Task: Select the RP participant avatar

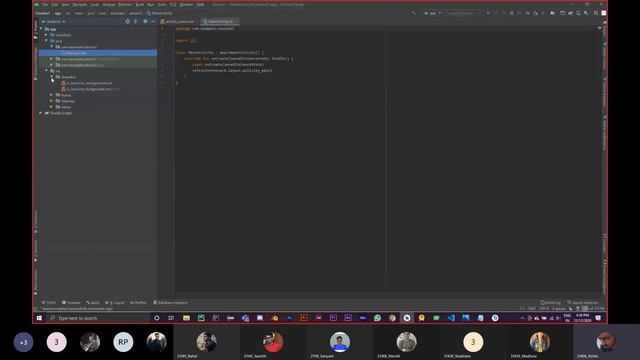Action: coord(123,342)
